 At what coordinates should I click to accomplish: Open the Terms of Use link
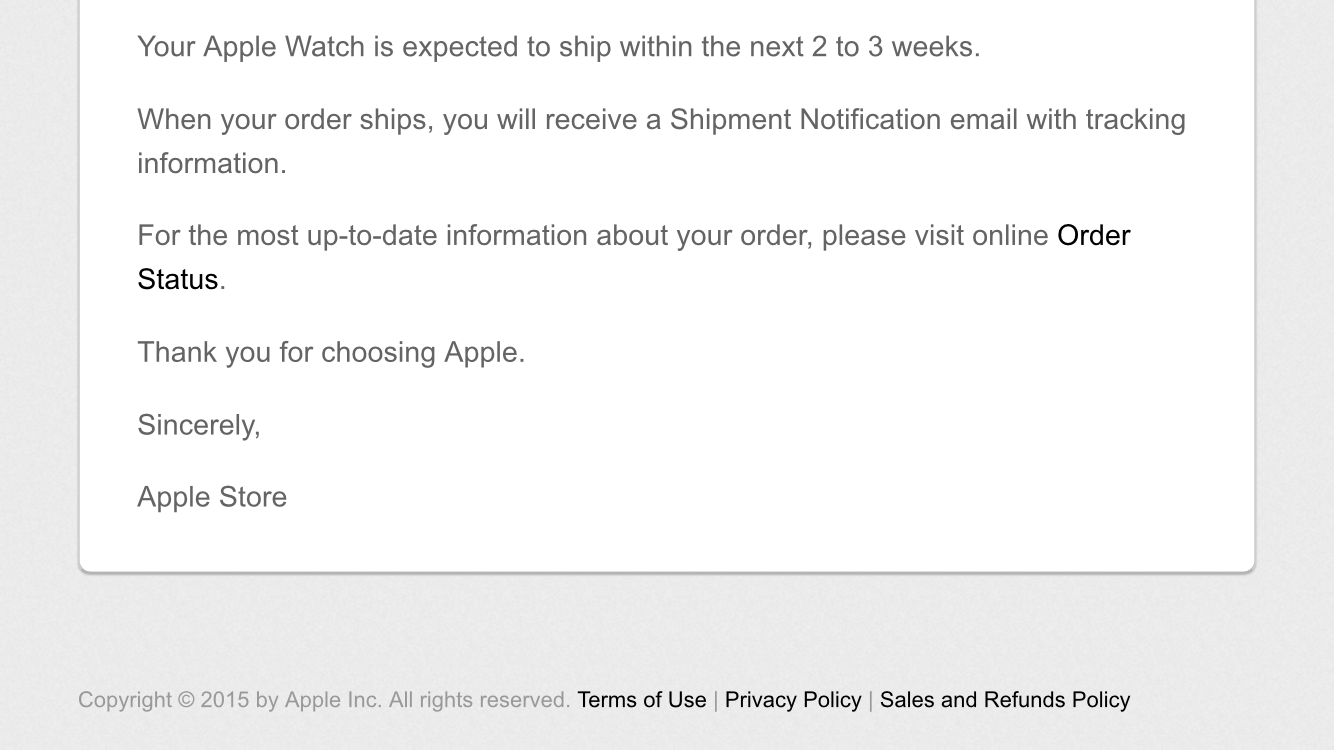click(x=641, y=700)
